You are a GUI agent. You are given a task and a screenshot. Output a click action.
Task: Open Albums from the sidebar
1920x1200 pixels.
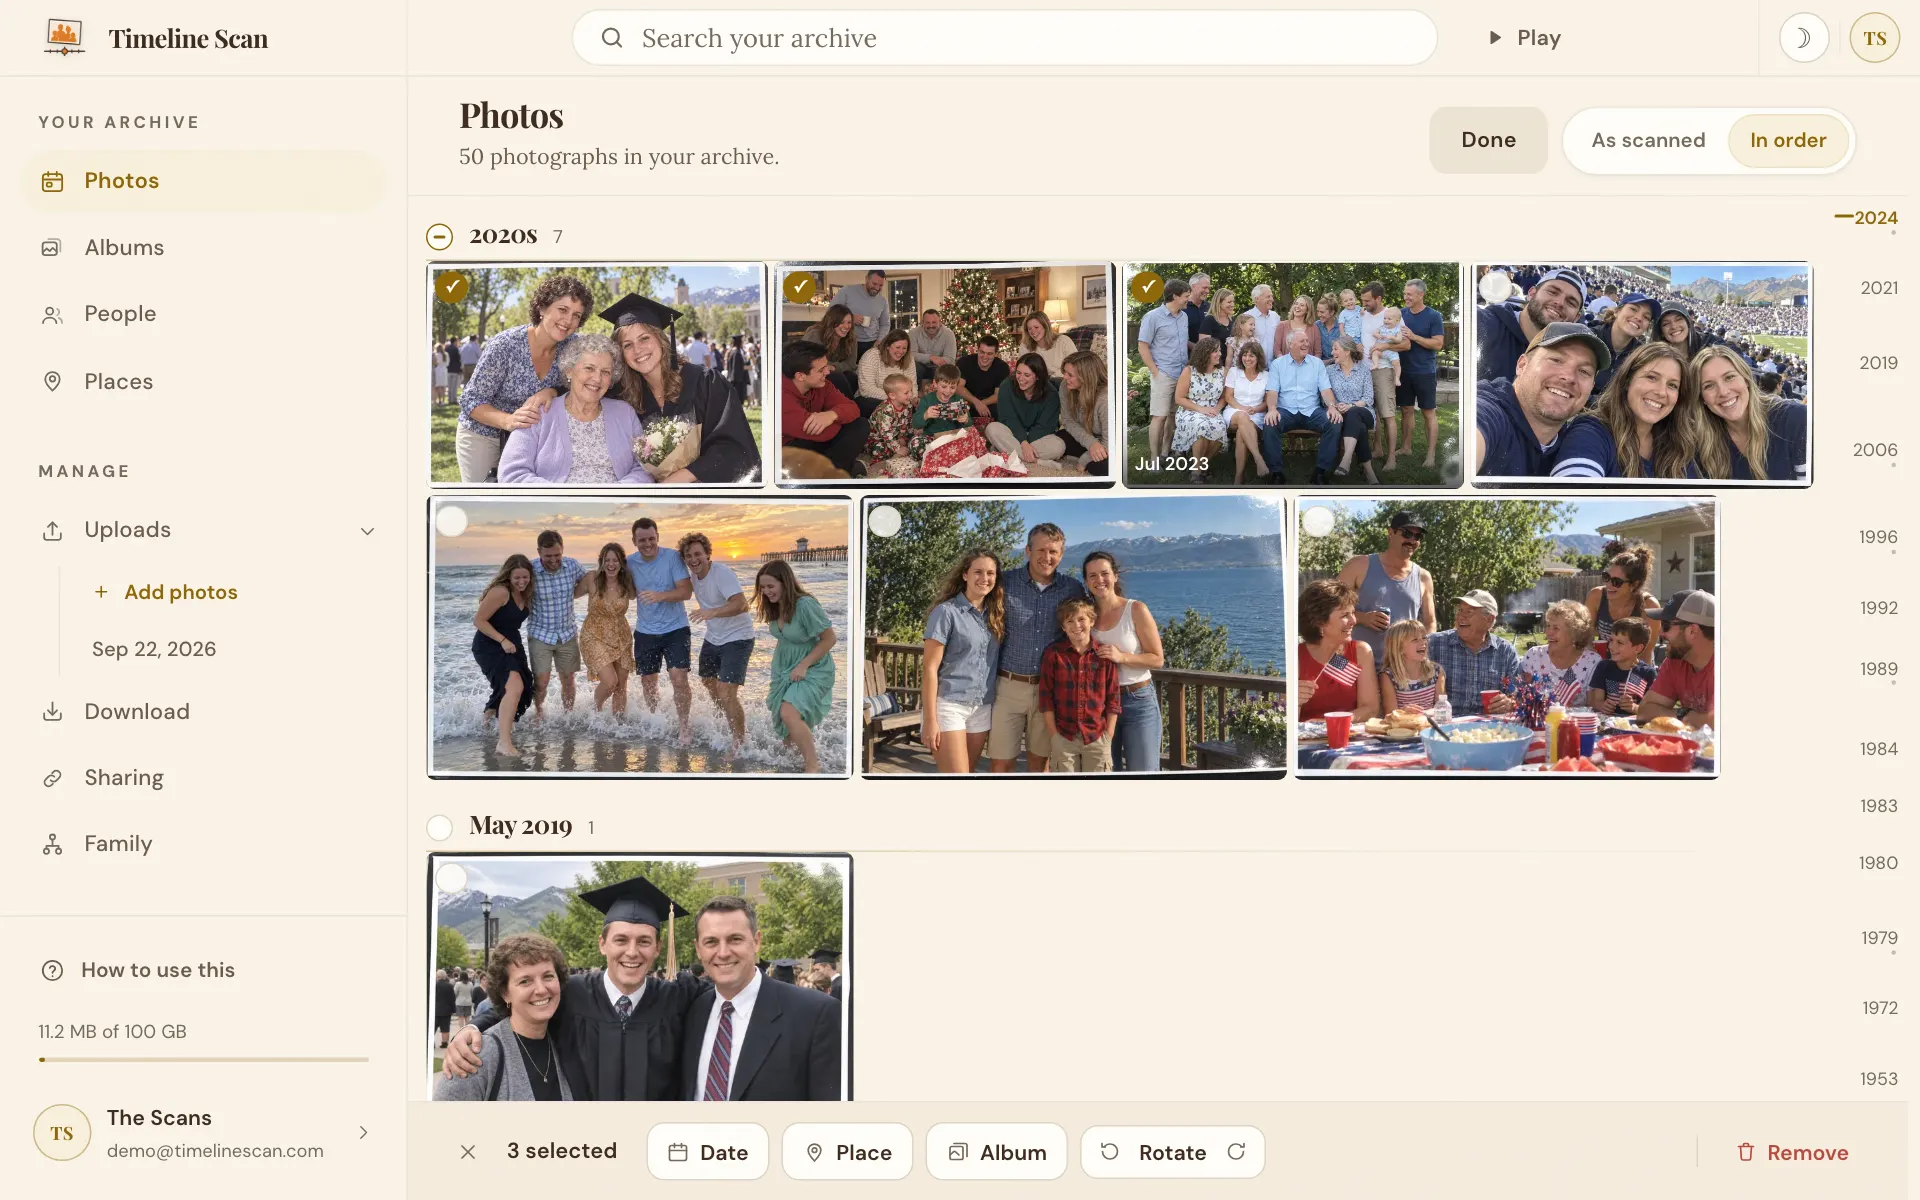pos(203,247)
